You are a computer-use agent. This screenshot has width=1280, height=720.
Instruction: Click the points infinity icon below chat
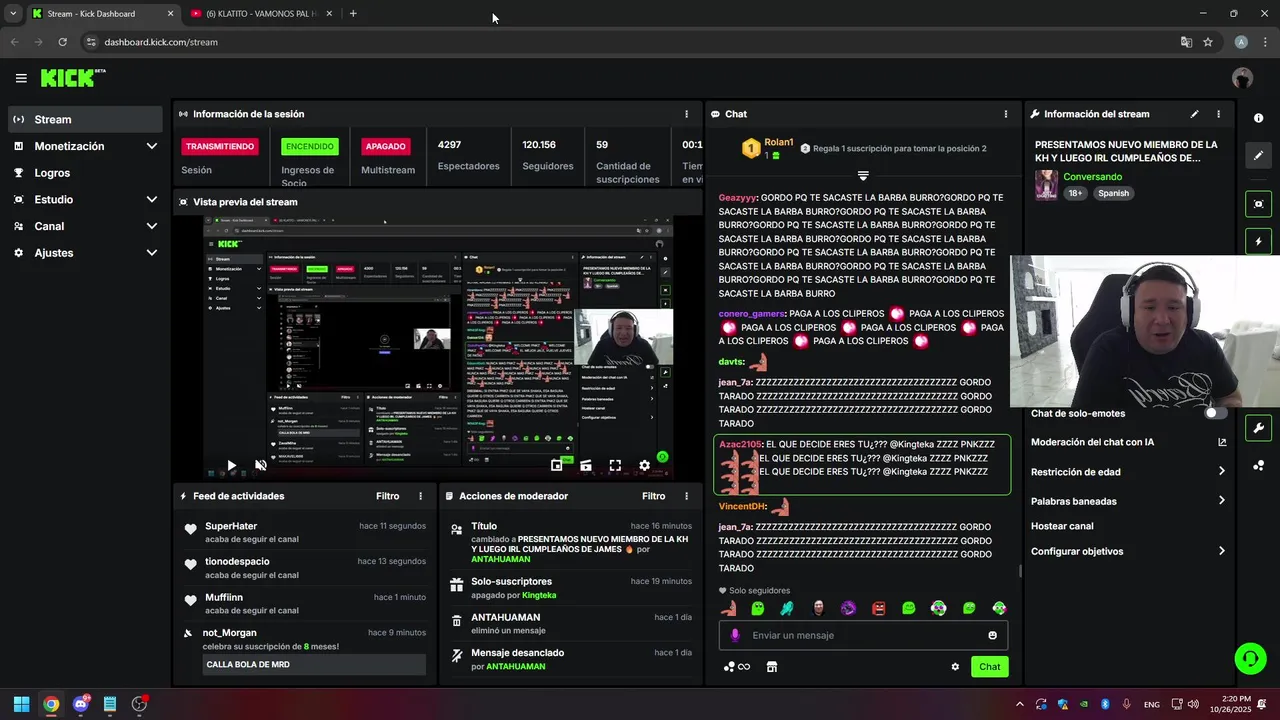click(737, 667)
